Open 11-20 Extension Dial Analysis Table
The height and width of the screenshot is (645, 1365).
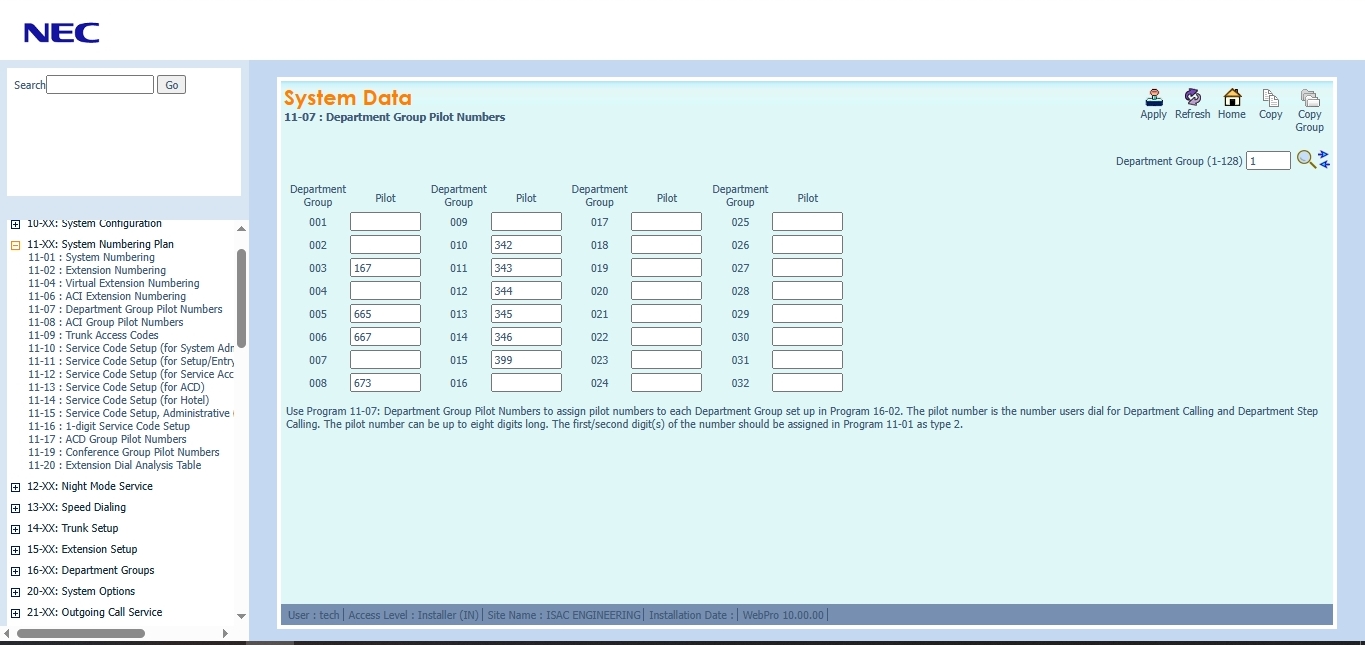tap(114, 465)
